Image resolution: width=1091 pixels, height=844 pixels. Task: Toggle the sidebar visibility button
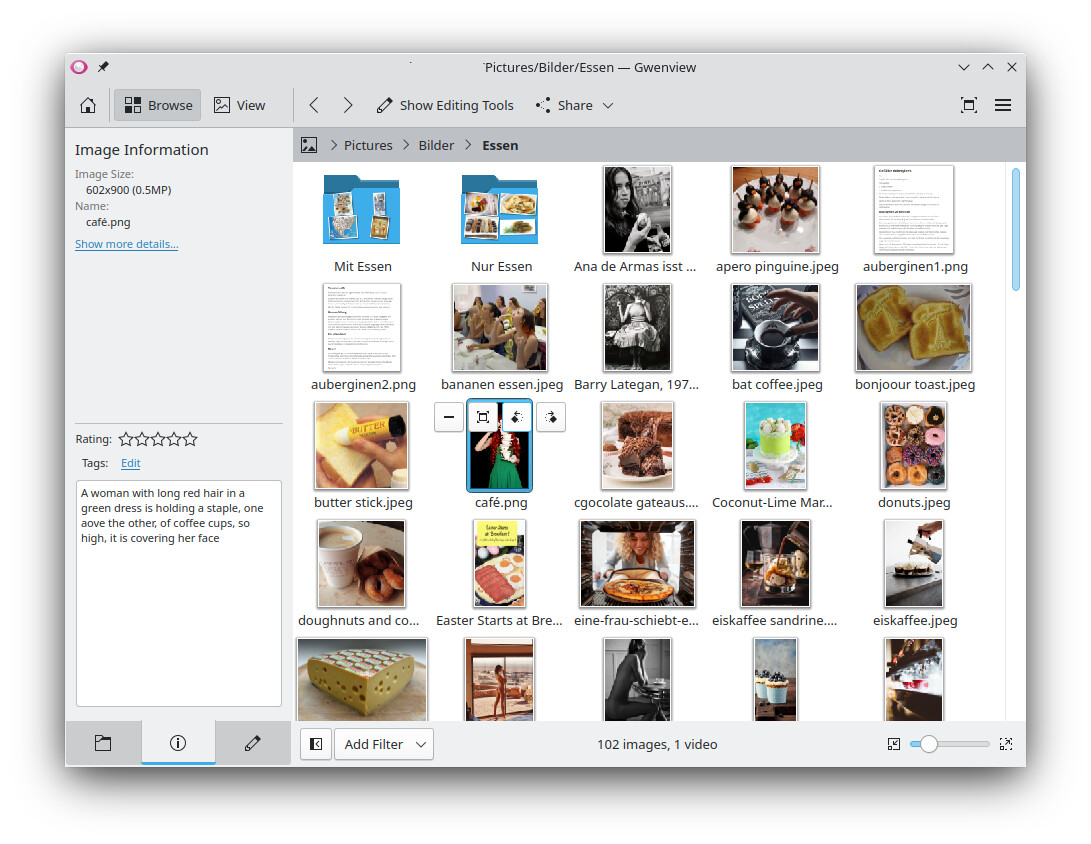[x=316, y=744]
